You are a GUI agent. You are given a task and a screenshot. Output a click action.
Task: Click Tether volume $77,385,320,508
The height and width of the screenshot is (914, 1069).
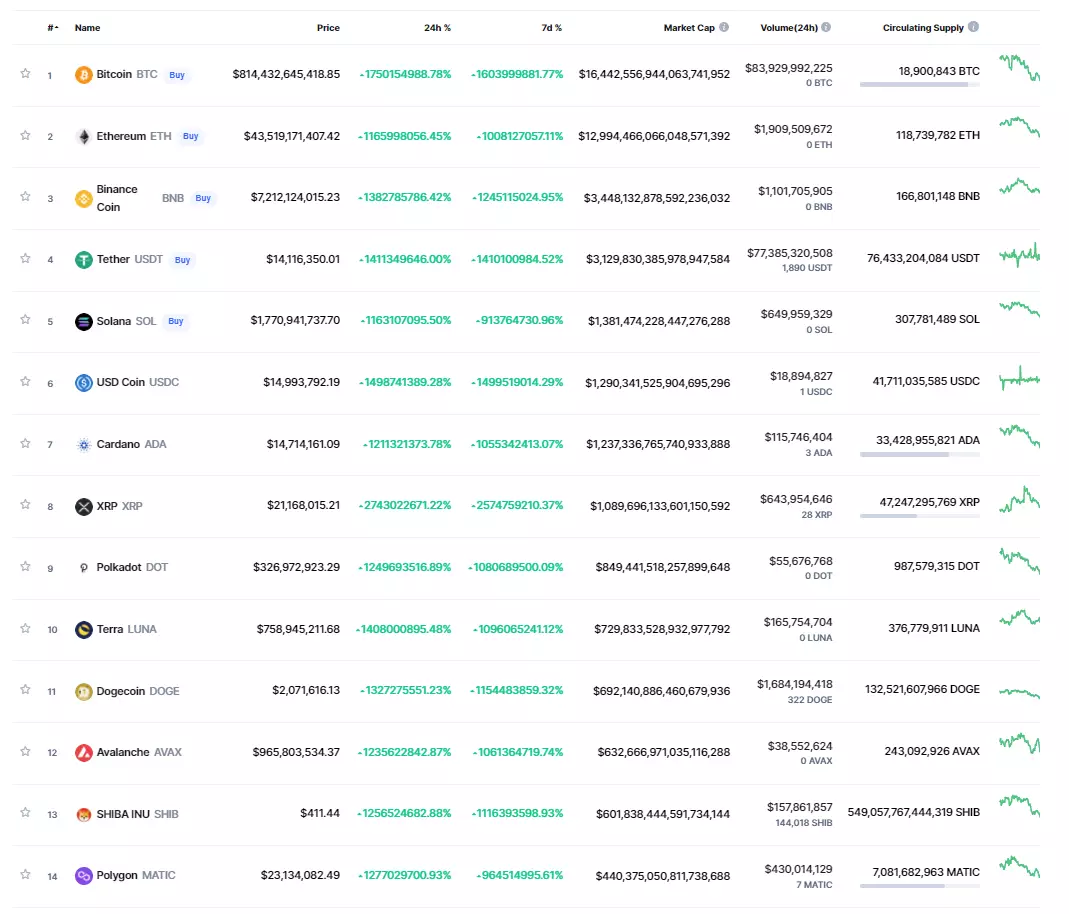point(789,254)
